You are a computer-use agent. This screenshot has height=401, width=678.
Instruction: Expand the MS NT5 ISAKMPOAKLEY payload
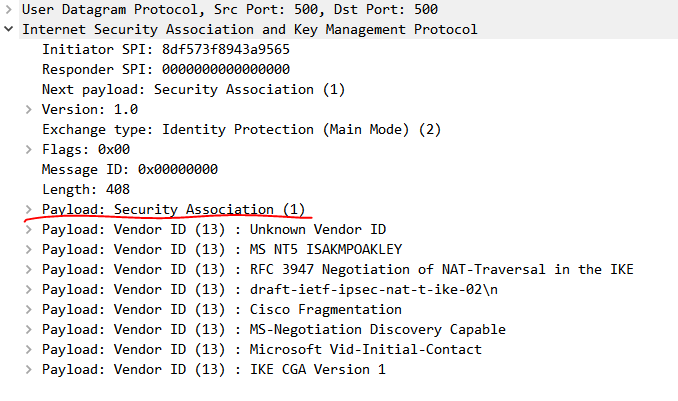29,250
